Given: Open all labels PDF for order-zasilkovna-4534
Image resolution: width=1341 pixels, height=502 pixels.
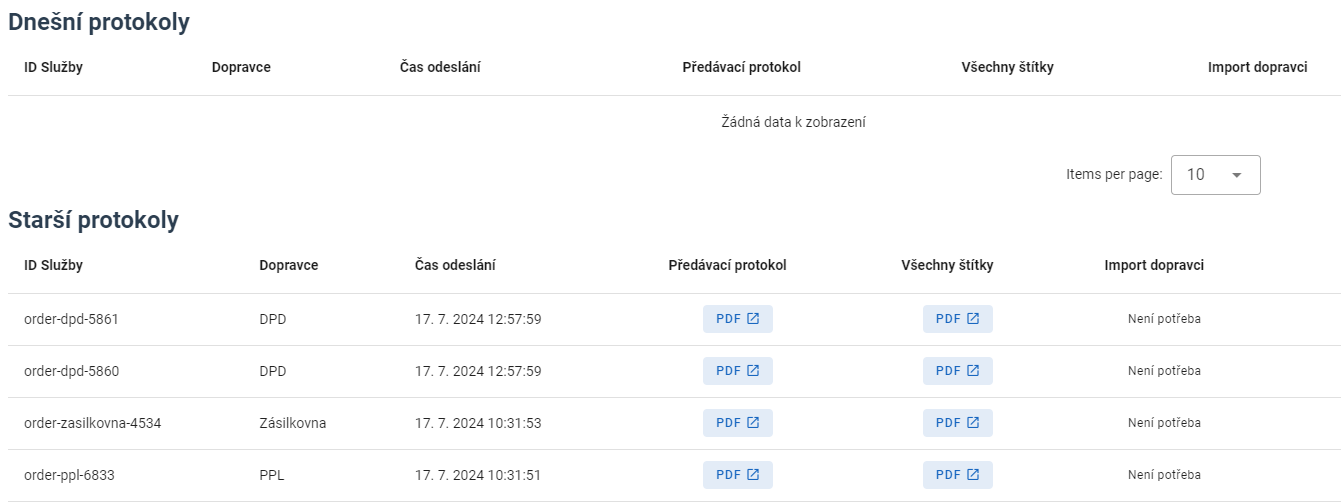Looking at the screenshot, I should 957,423.
